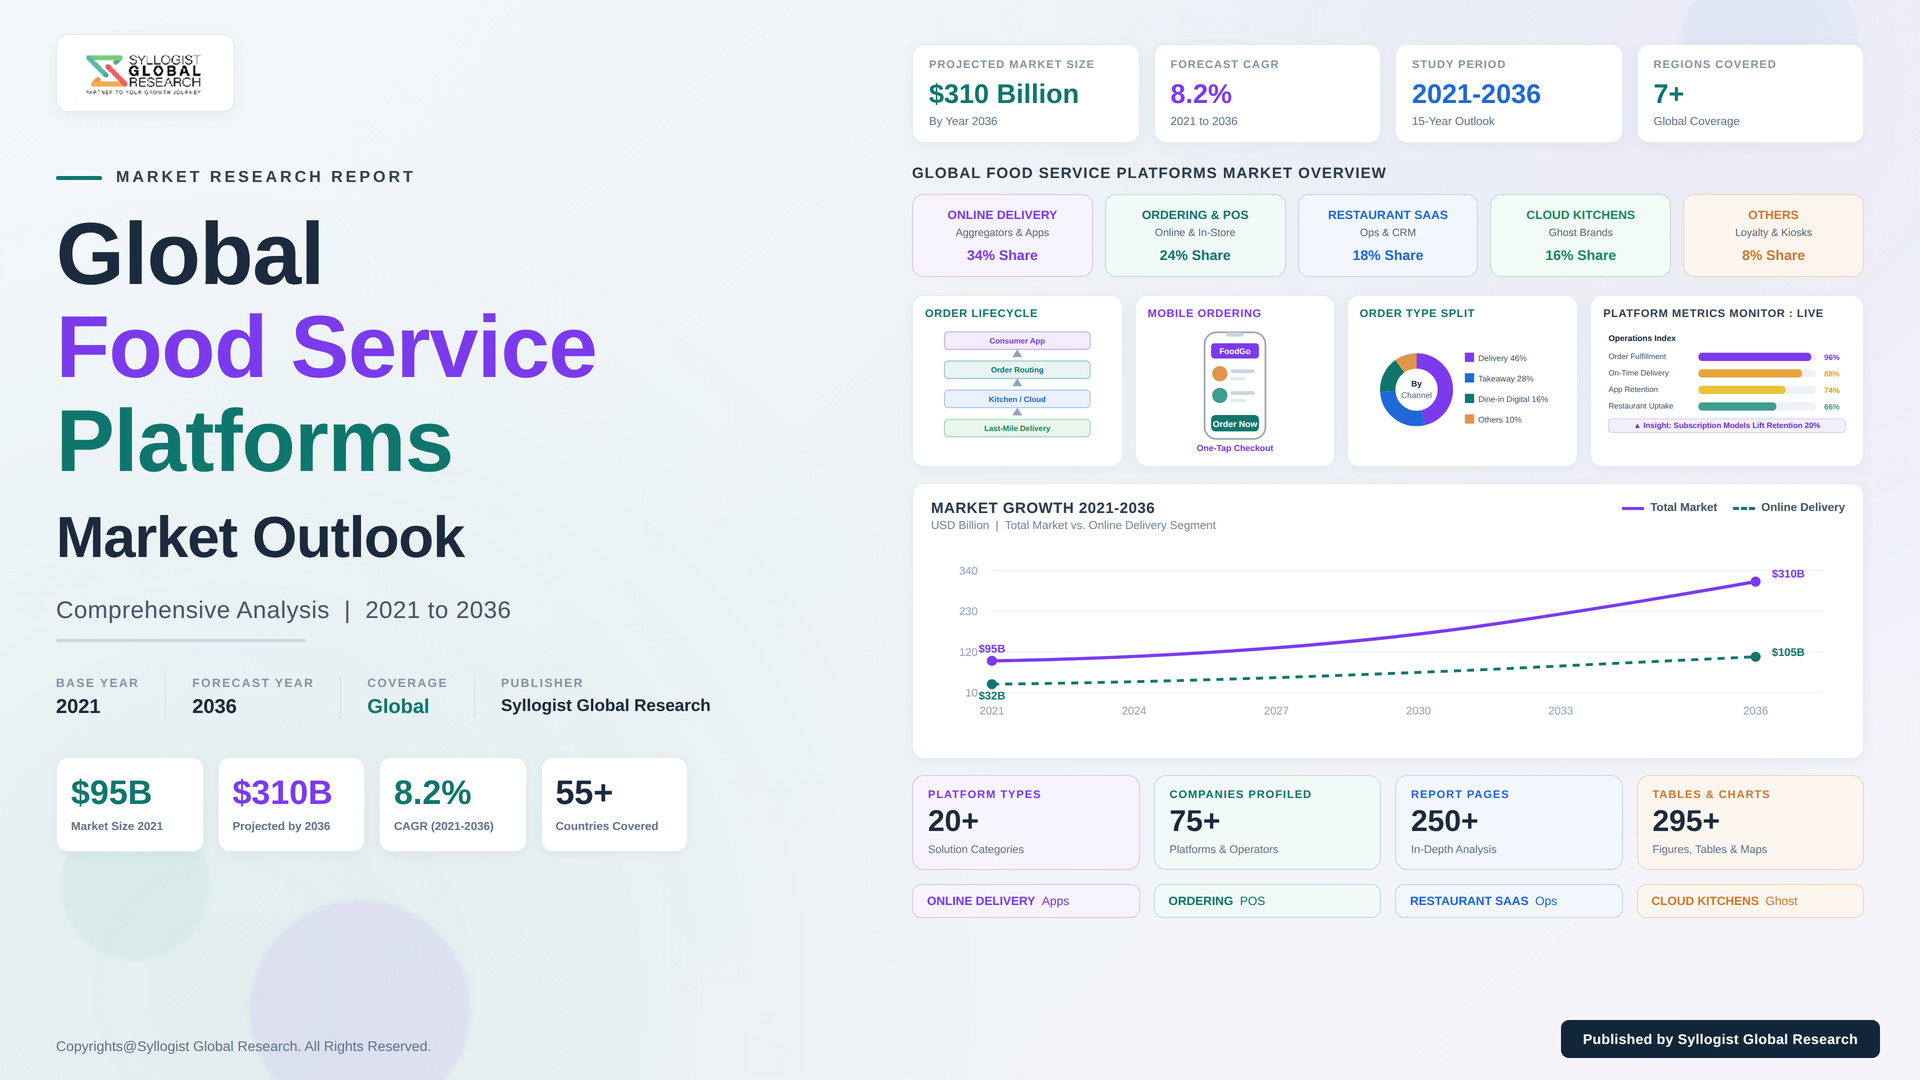The width and height of the screenshot is (1920, 1080).
Task: Click the Projected Market Size $310 Billion card
Action: point(1025,93)
